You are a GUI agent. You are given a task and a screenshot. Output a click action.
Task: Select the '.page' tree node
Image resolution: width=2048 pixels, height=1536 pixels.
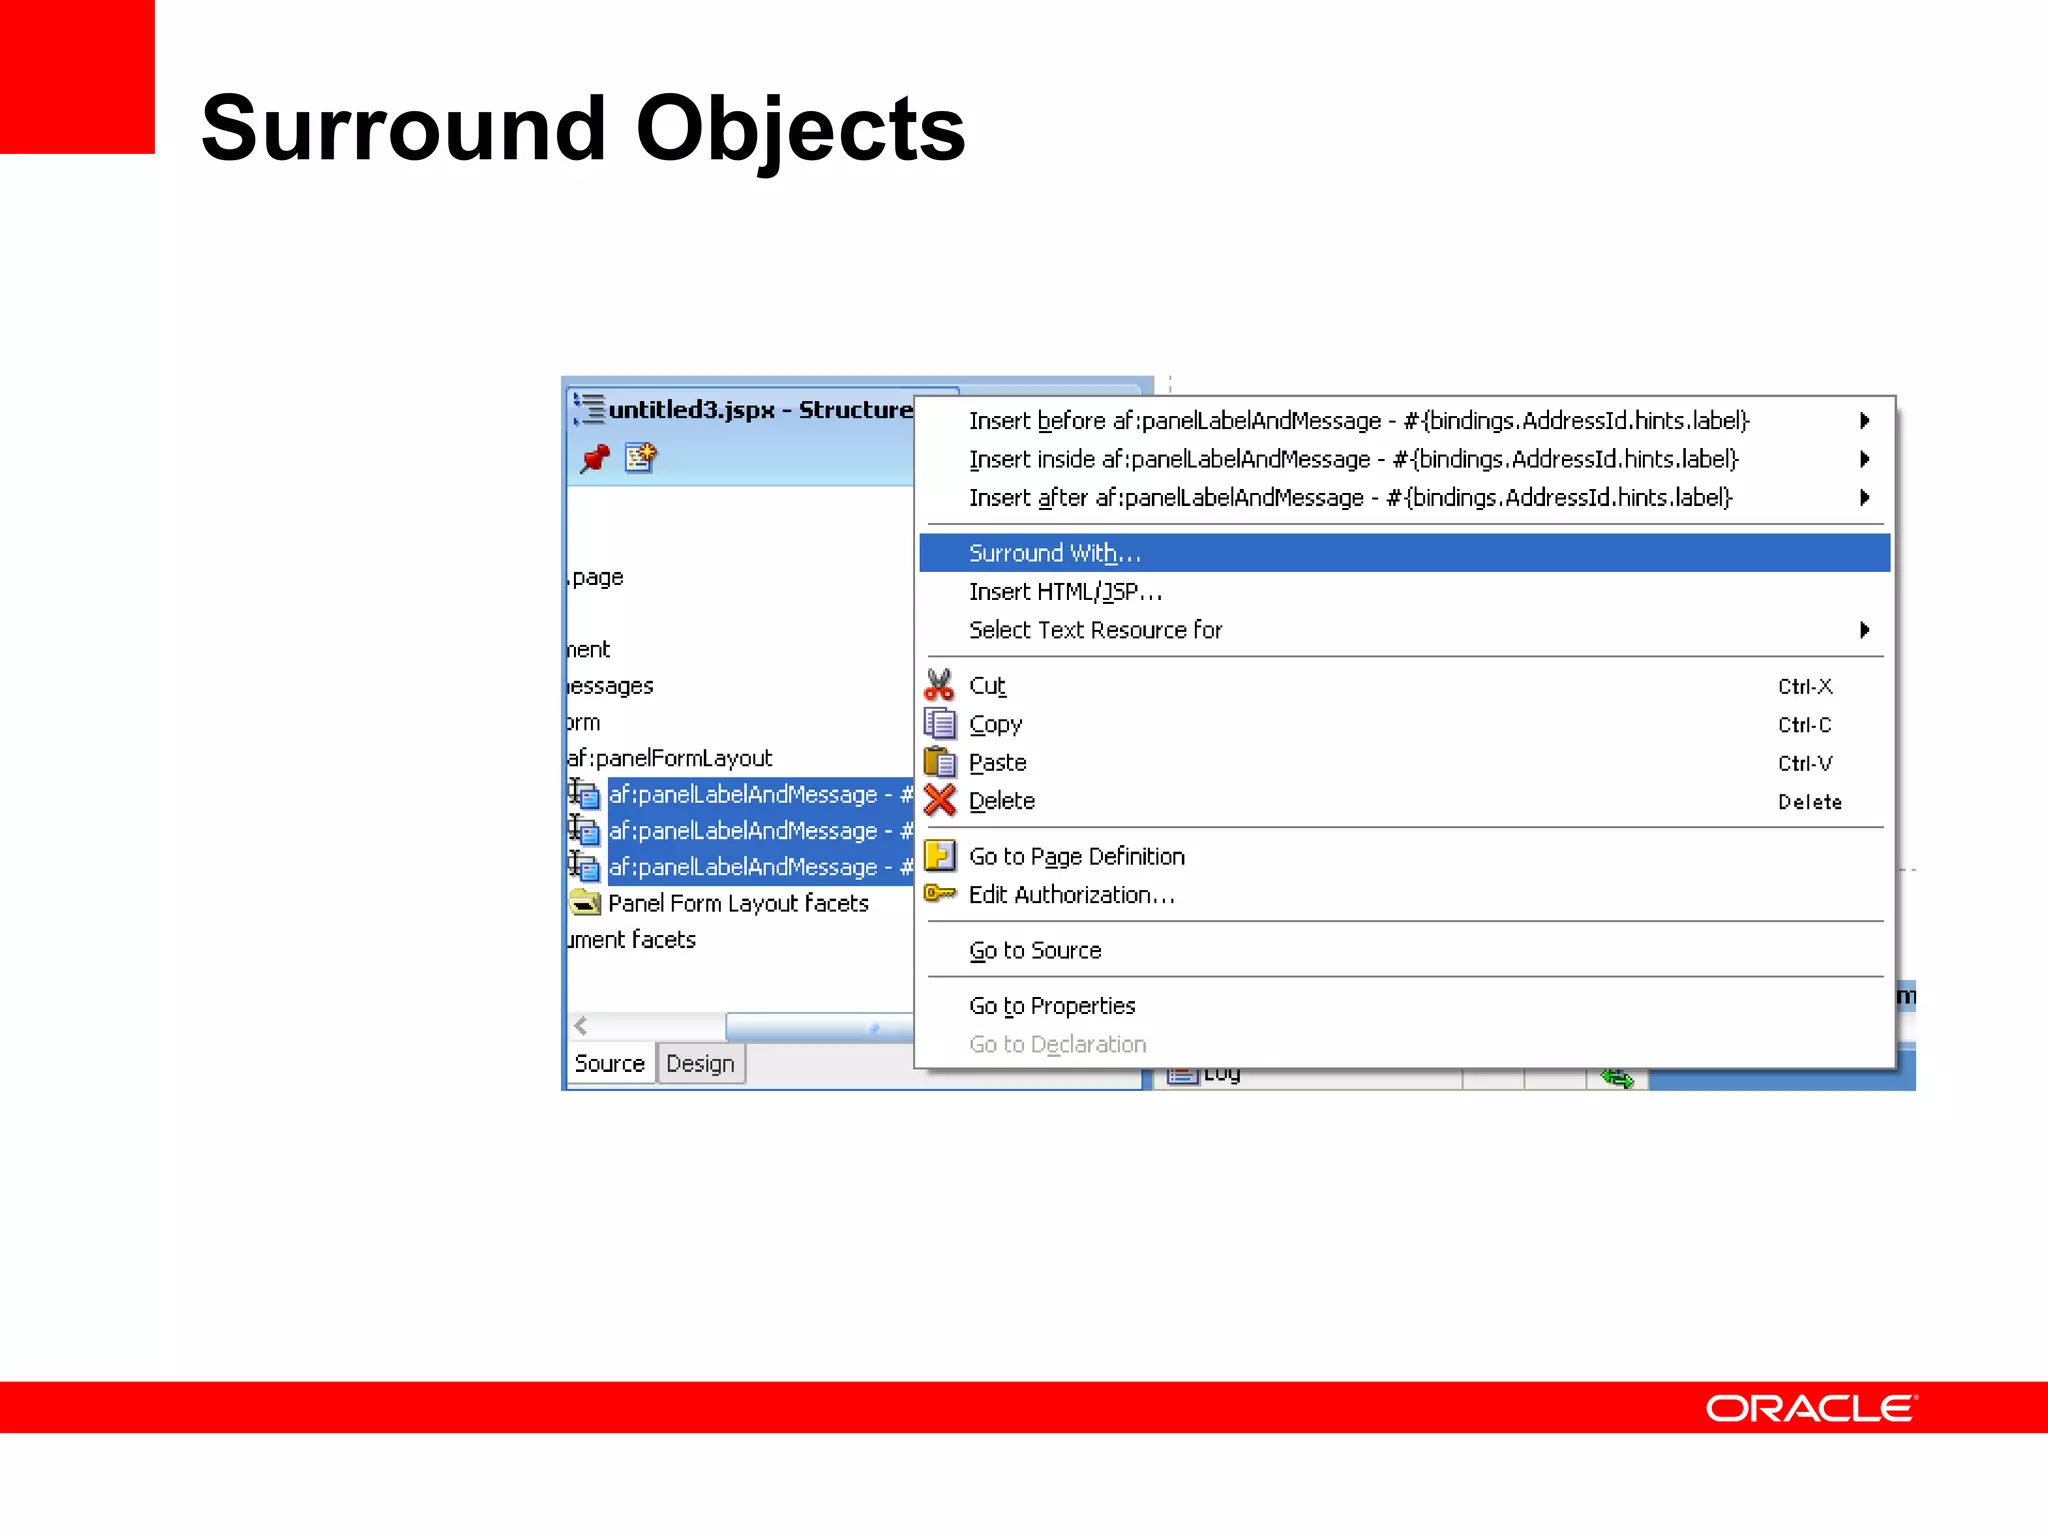point(596,577)
